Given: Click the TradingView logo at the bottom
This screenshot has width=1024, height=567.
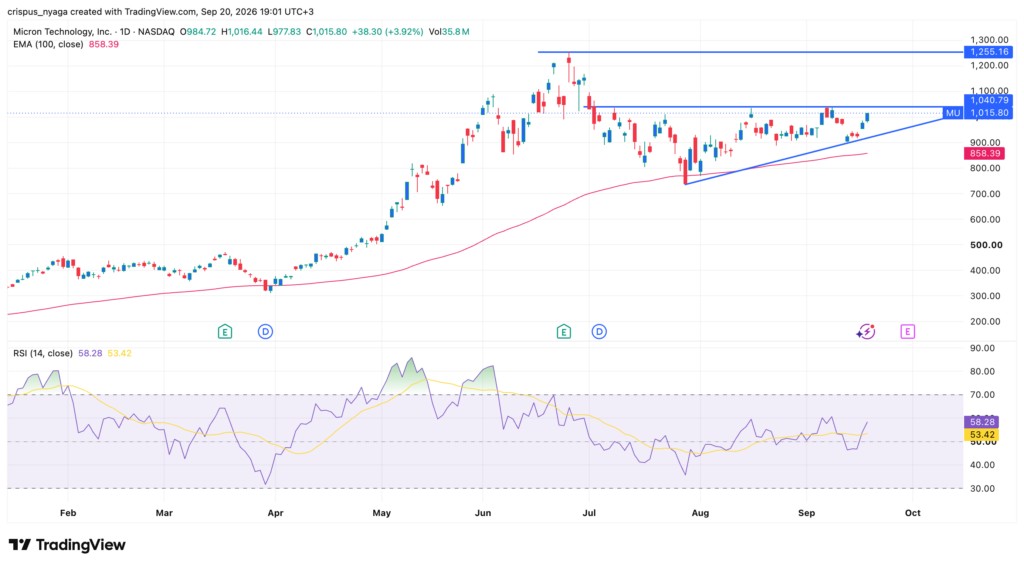Looking at the screenshot, I should click(x=67, y=545).
